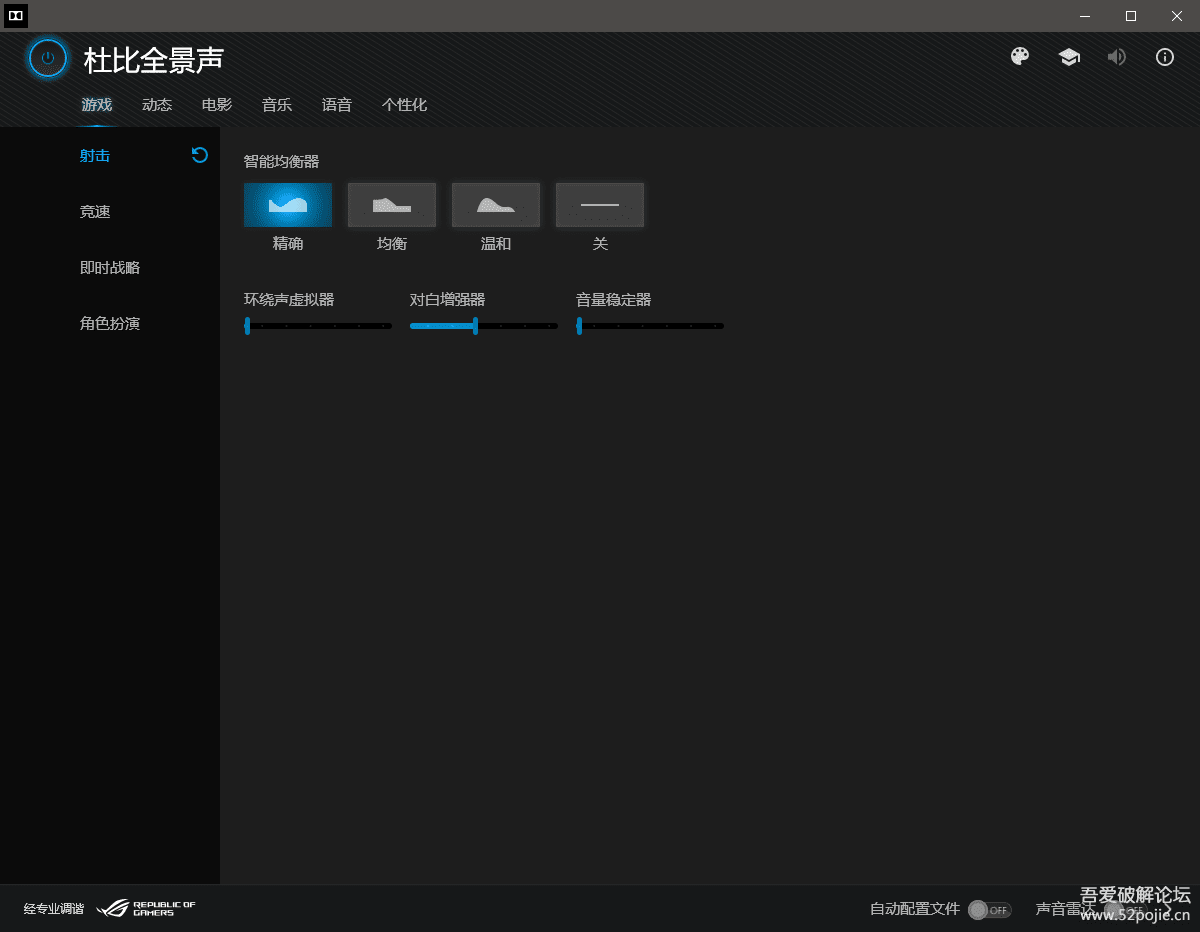Image resolution: width=1200 pixels, height=932 pixels.
Task: Click the Dolby power button icon
Action: click(x=48, y=58)
